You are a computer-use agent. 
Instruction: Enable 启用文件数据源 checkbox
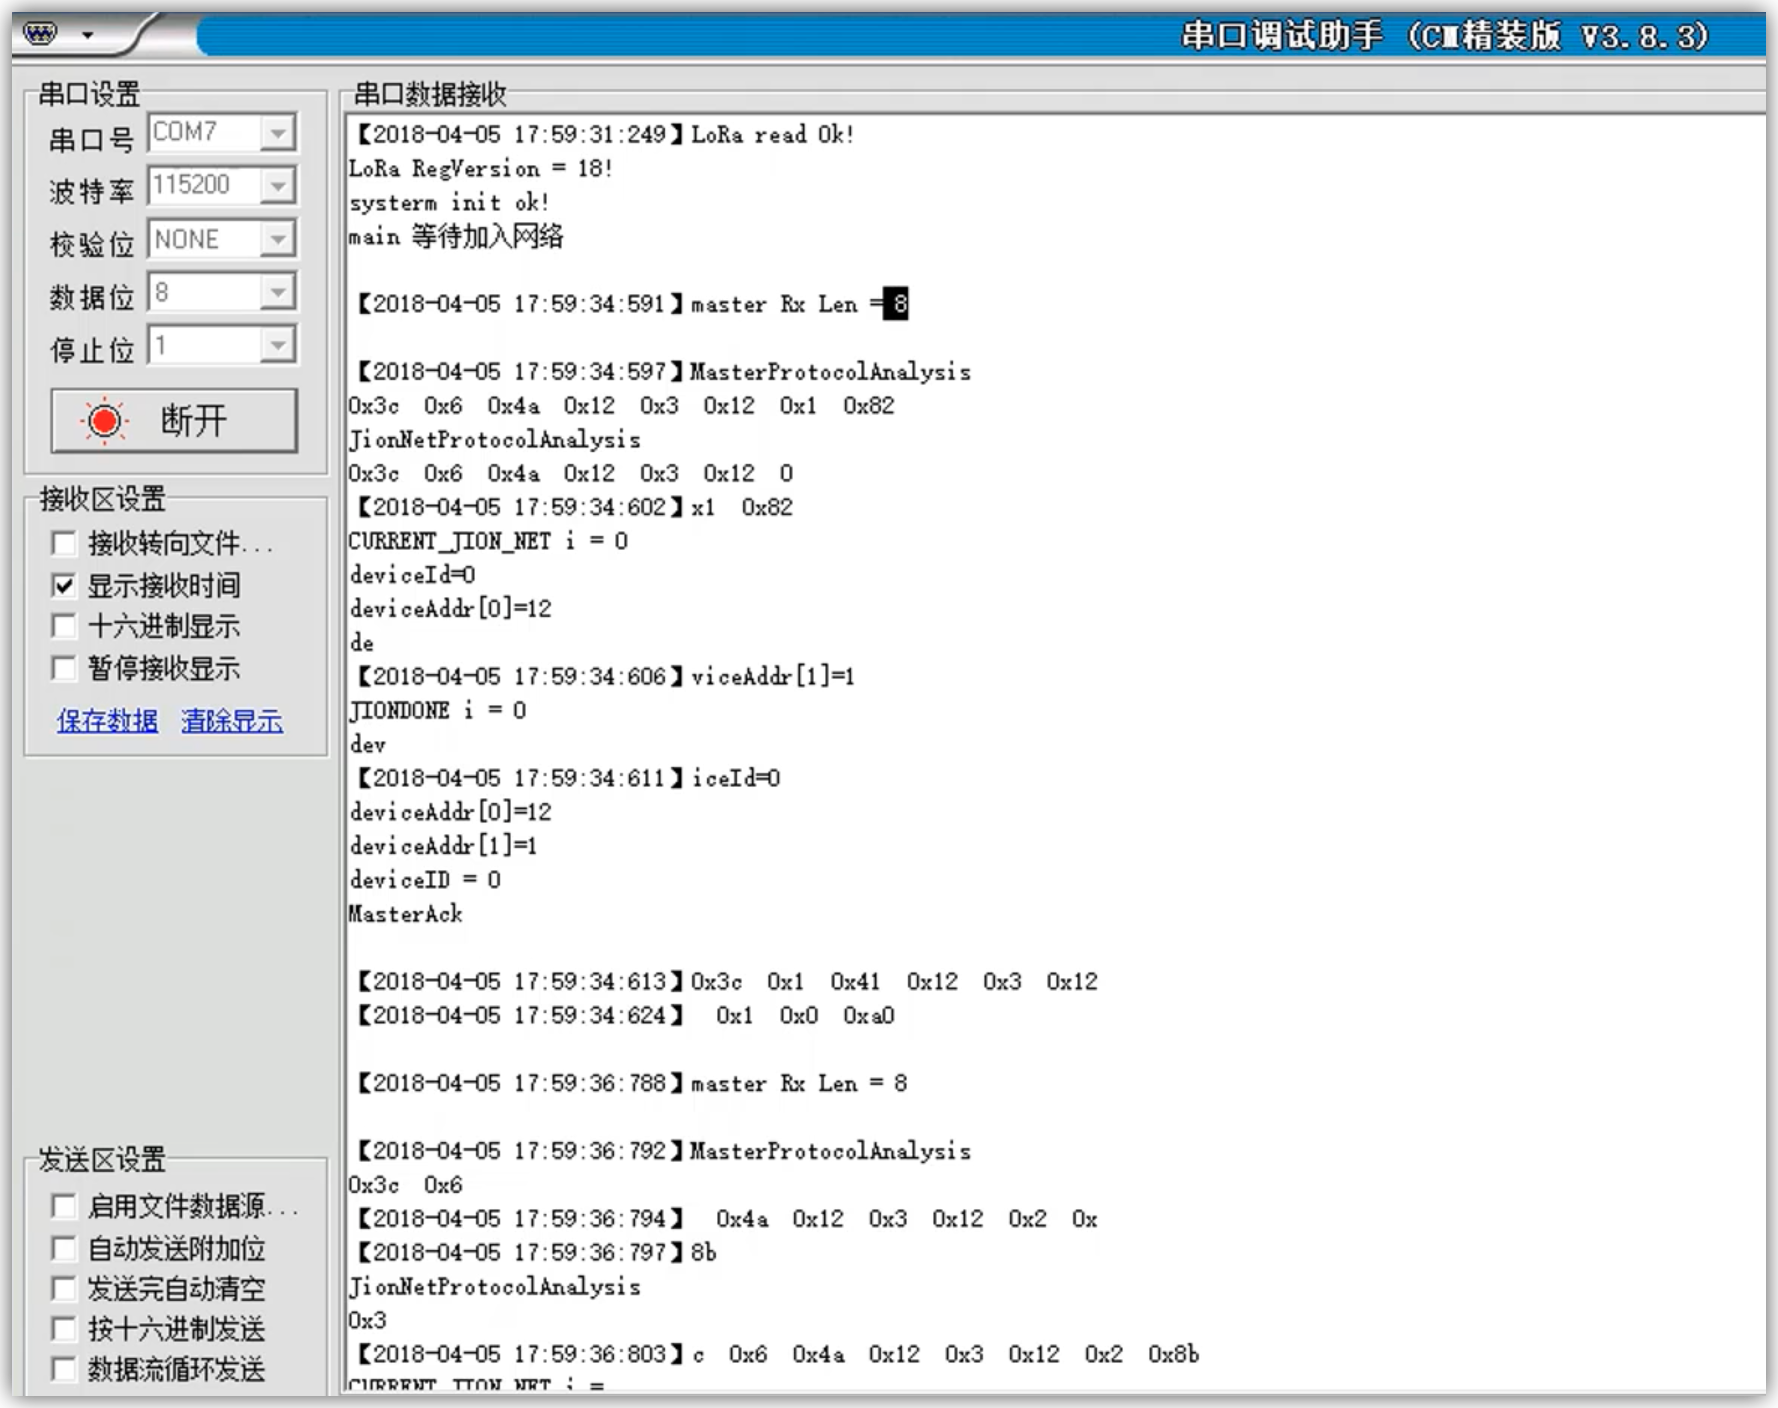(64, 1206)
